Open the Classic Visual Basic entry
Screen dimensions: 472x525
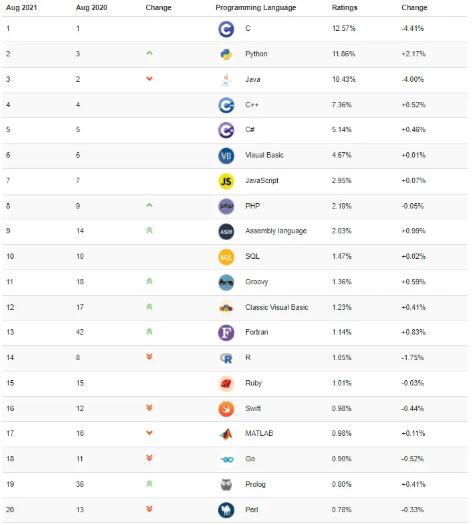coord(277,307)
